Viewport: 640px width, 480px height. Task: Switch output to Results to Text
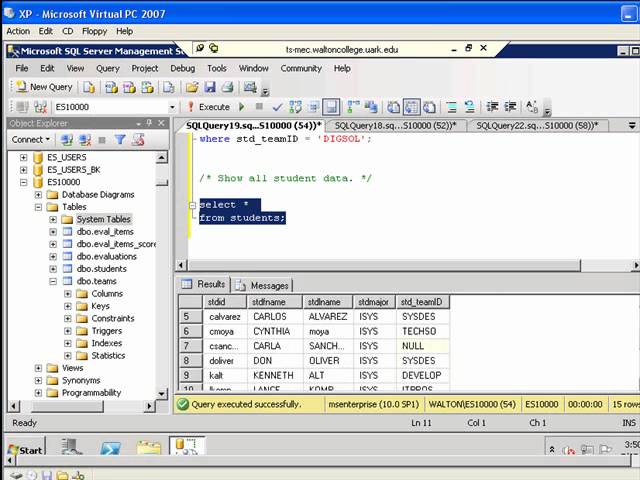coord(393,107)
